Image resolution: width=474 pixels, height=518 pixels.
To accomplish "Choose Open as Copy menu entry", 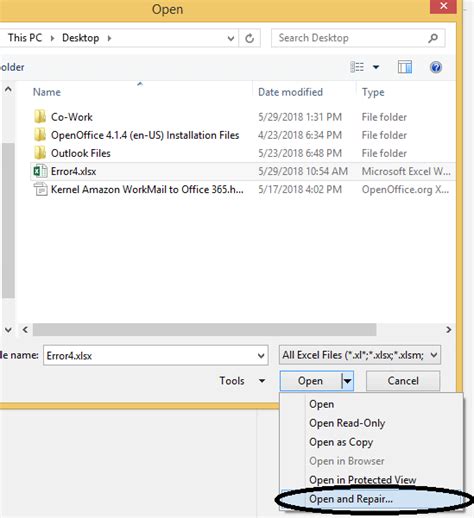I will 341,442.
